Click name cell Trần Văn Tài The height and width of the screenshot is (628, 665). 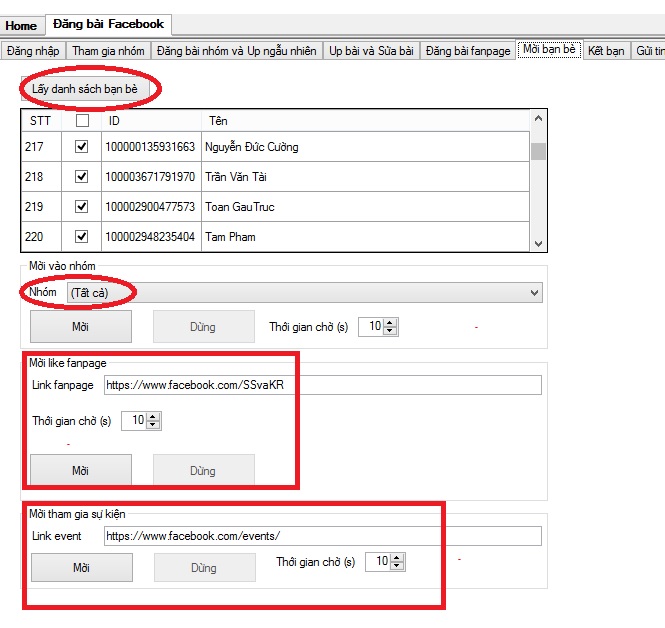365,176
